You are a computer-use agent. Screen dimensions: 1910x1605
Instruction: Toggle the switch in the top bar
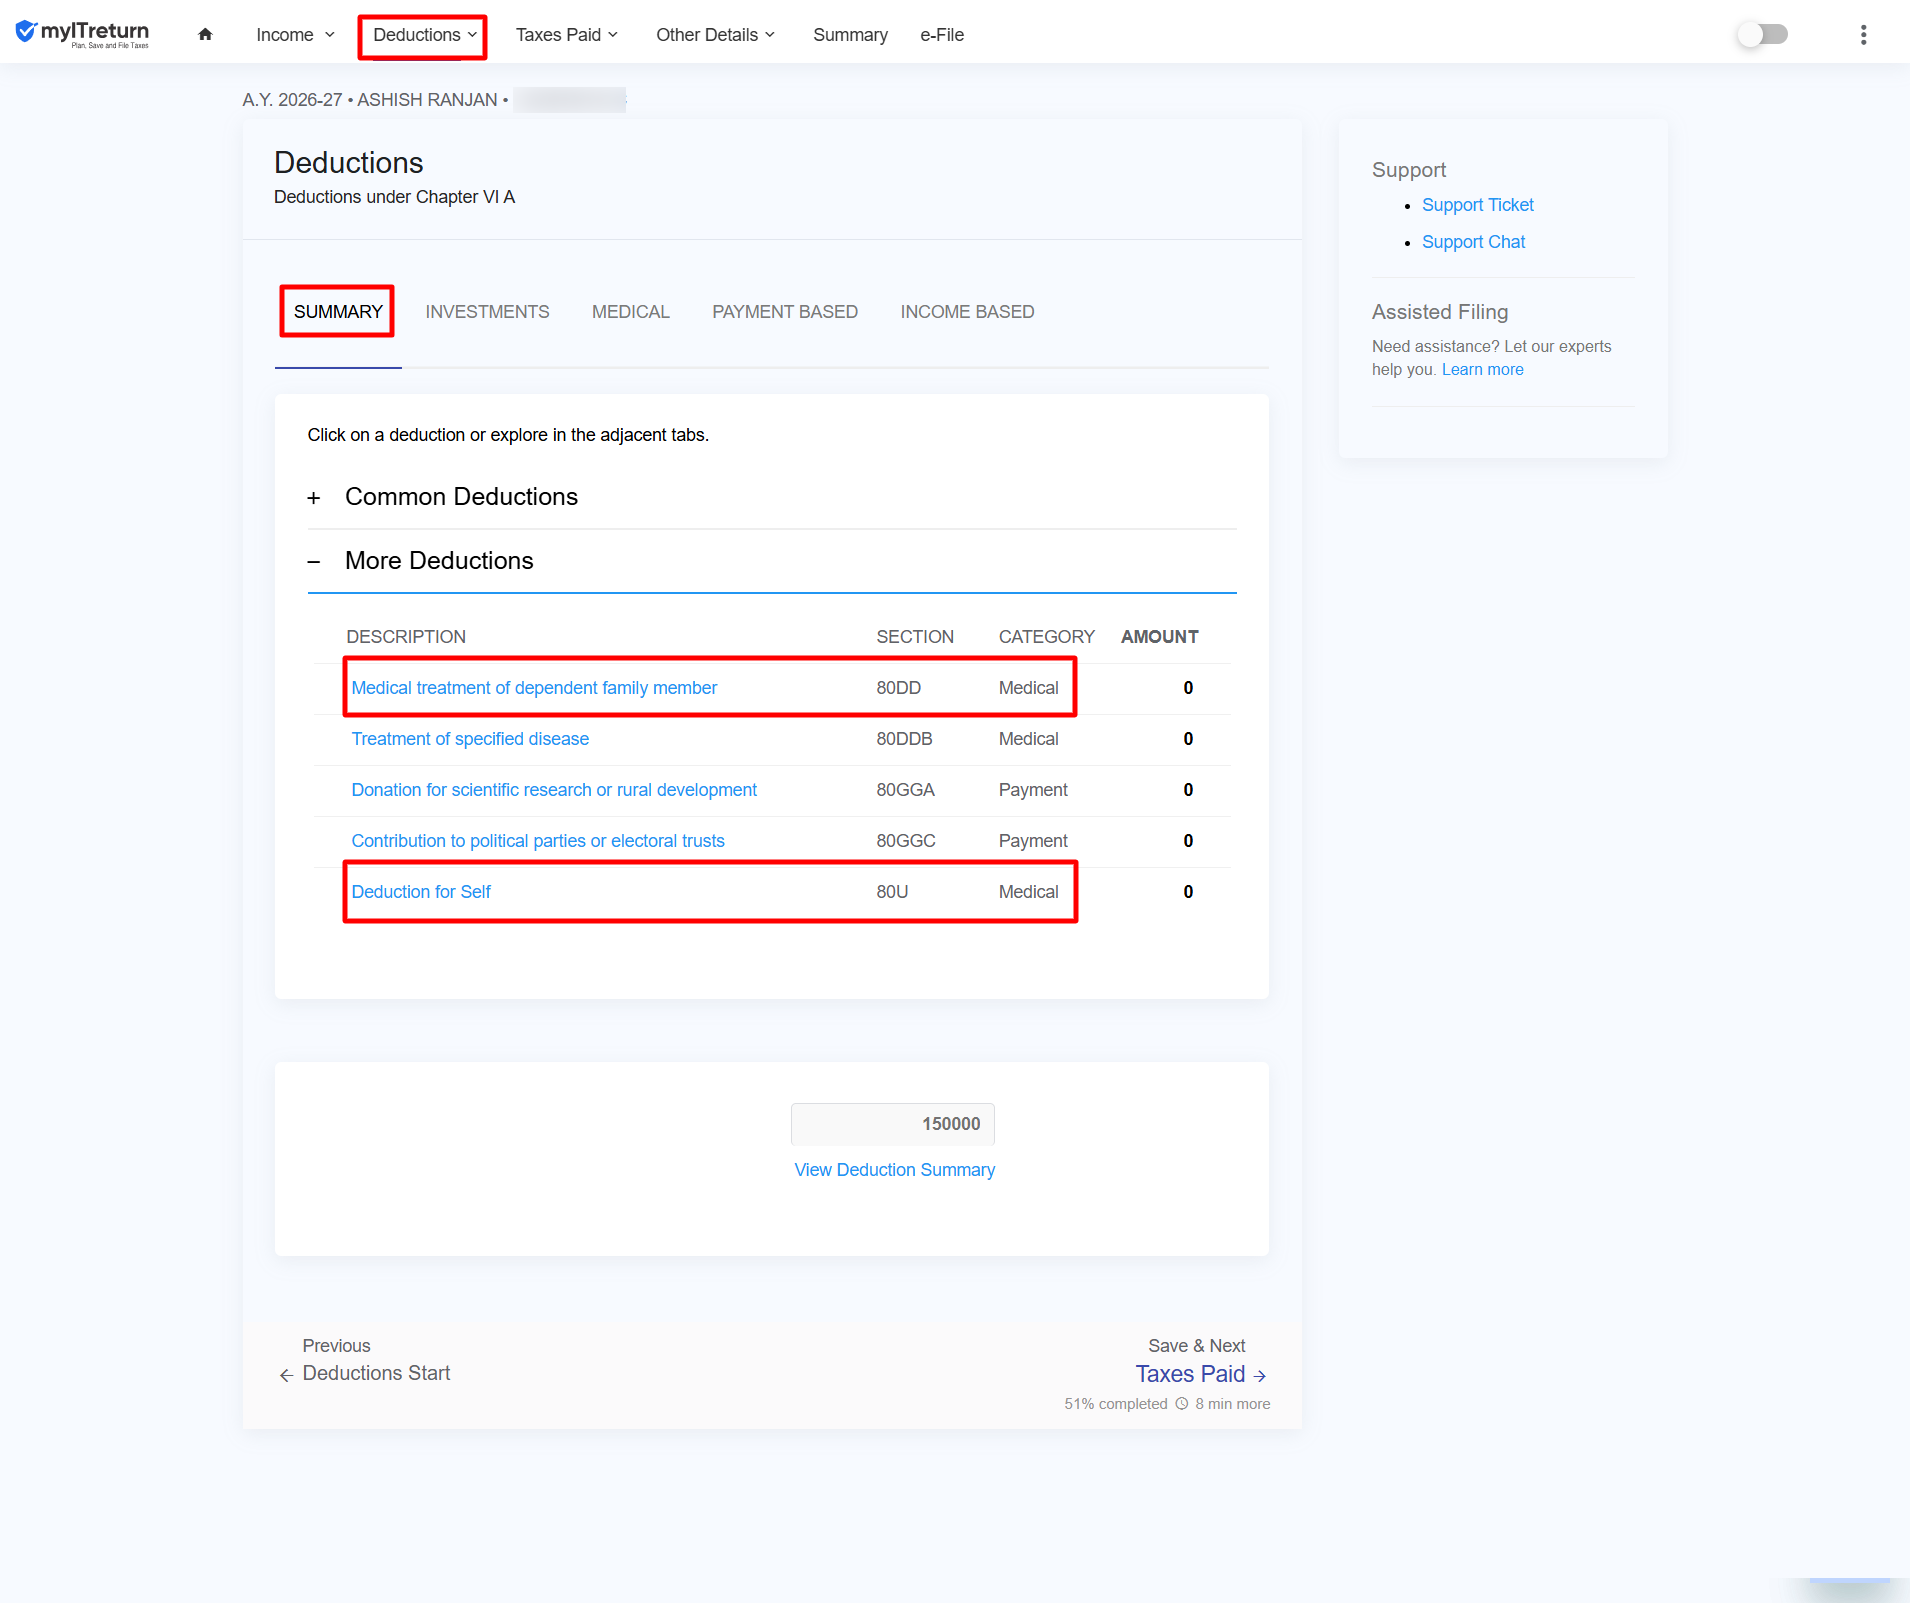click(x=1763, y=35)
